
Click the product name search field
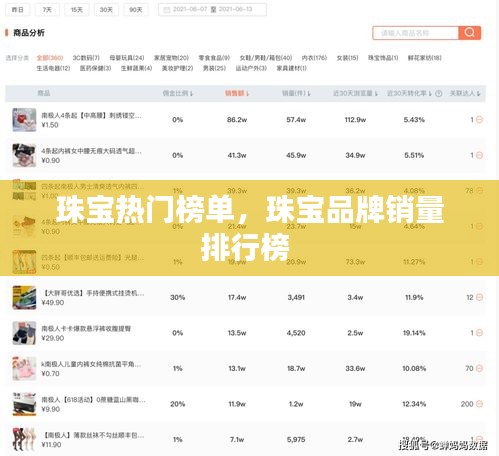tap(415, 33)
